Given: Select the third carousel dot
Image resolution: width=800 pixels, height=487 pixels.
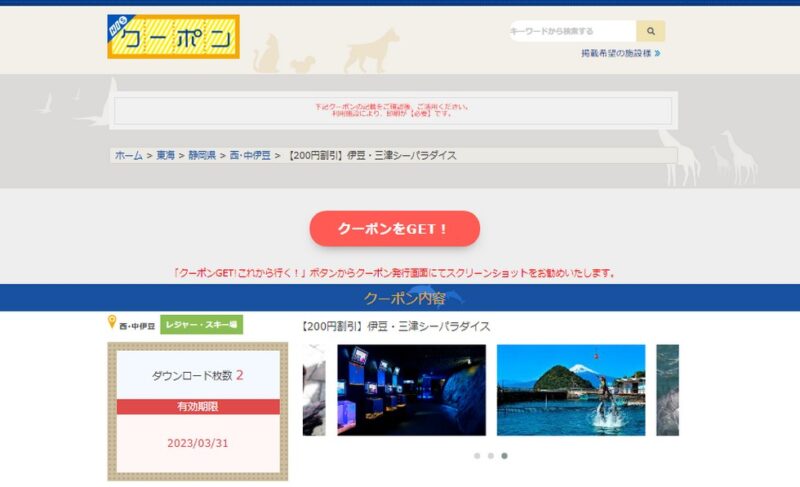Looking at the screenshot, I should coord(504,456).
